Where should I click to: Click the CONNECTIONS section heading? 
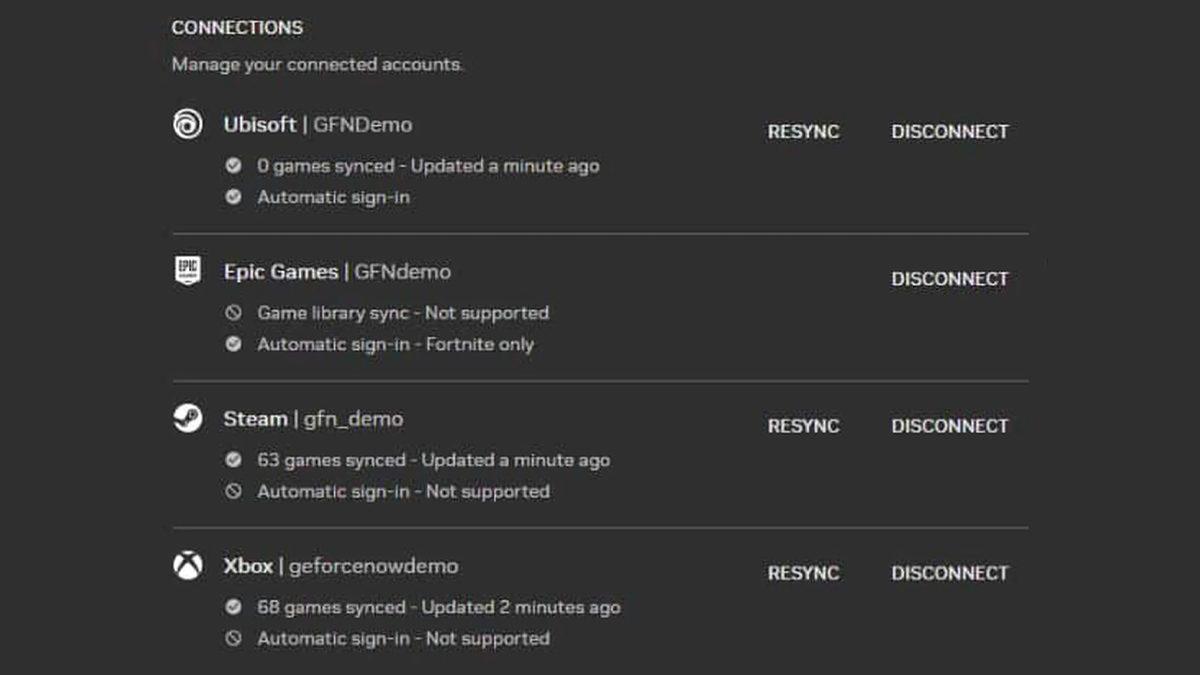pos(236,27)
